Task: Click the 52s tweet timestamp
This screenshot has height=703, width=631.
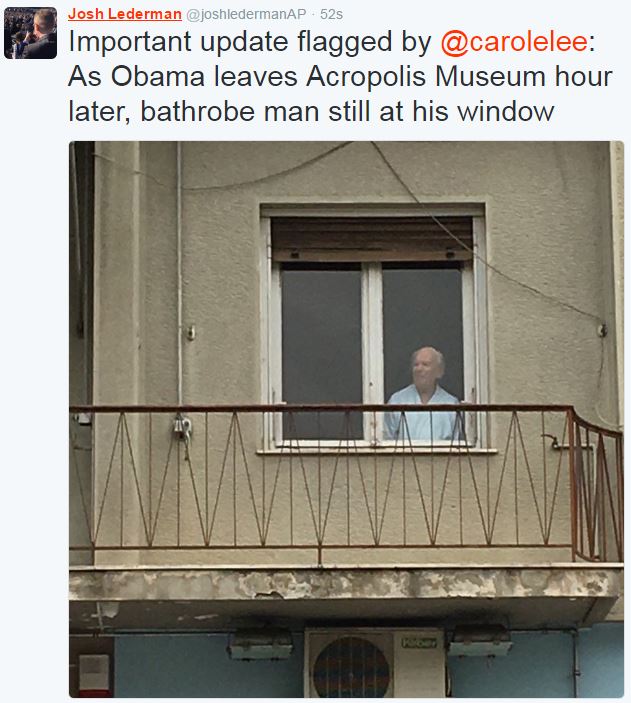Action: click(x=331, y=14)
